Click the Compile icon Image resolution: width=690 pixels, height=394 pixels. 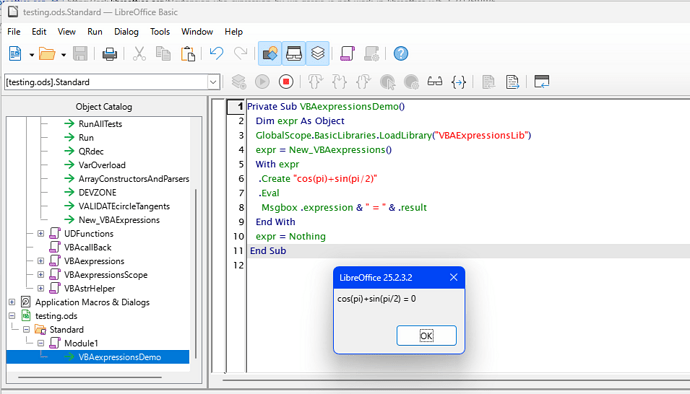239,82
